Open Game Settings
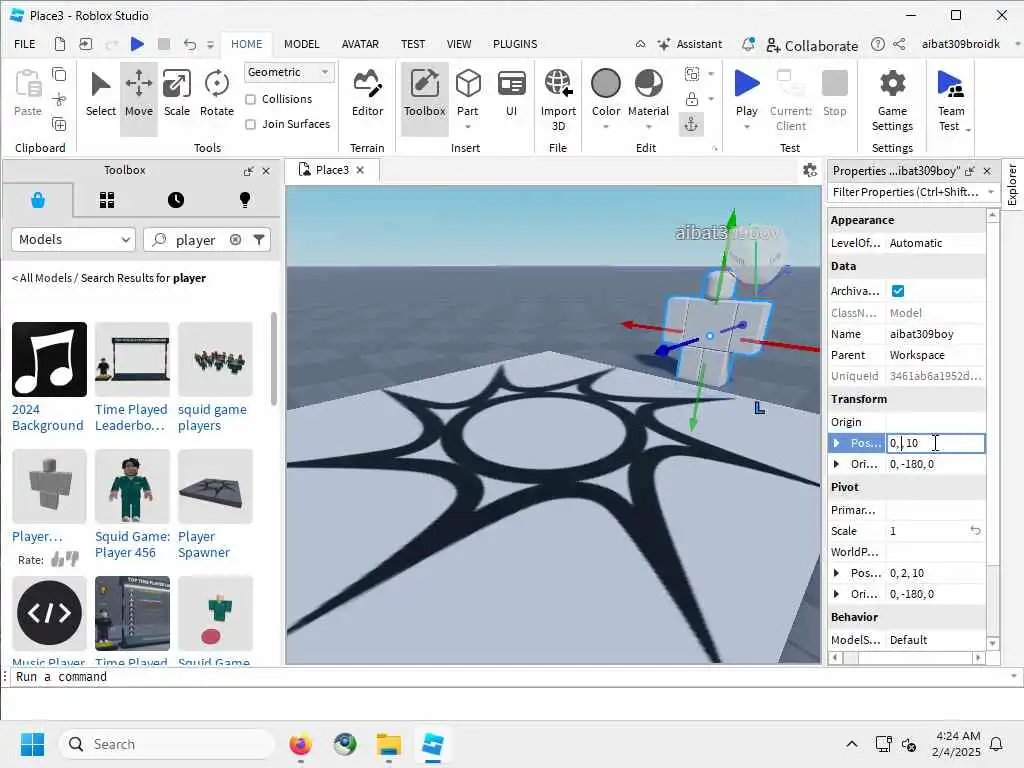1024x768 pixels. (x=892, y=99)
